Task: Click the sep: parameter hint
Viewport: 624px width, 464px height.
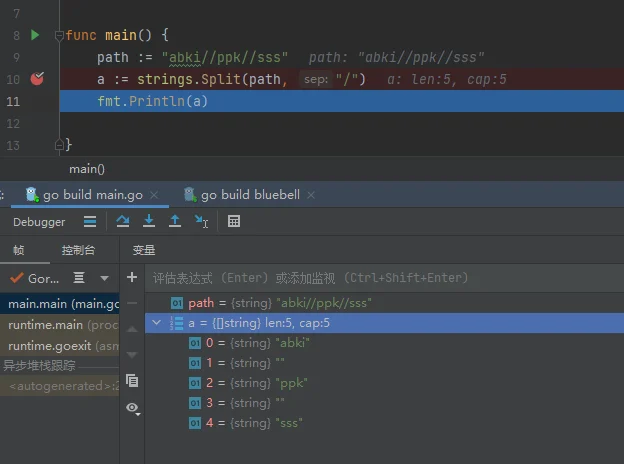Action: 316,79
